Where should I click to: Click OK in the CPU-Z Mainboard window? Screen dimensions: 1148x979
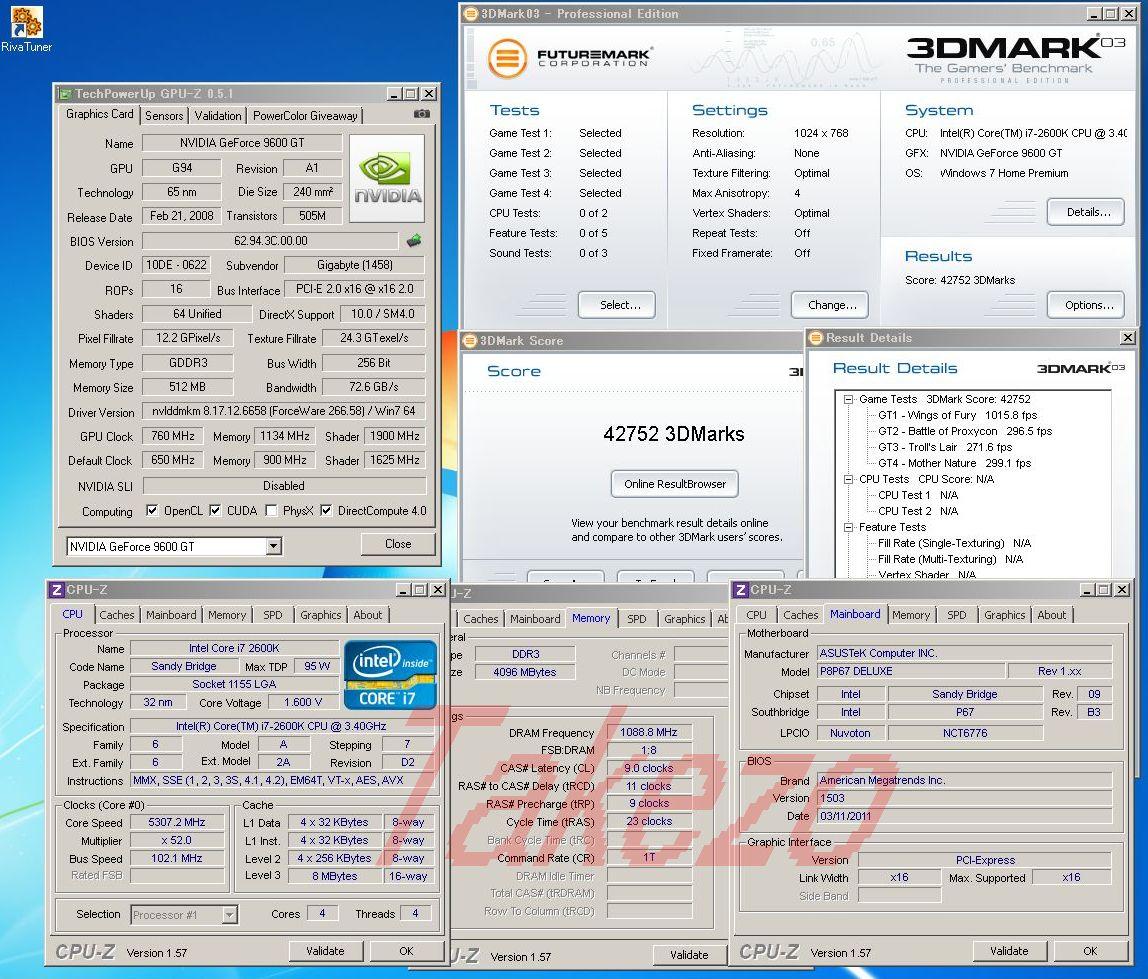click(x=1089, y=951)
